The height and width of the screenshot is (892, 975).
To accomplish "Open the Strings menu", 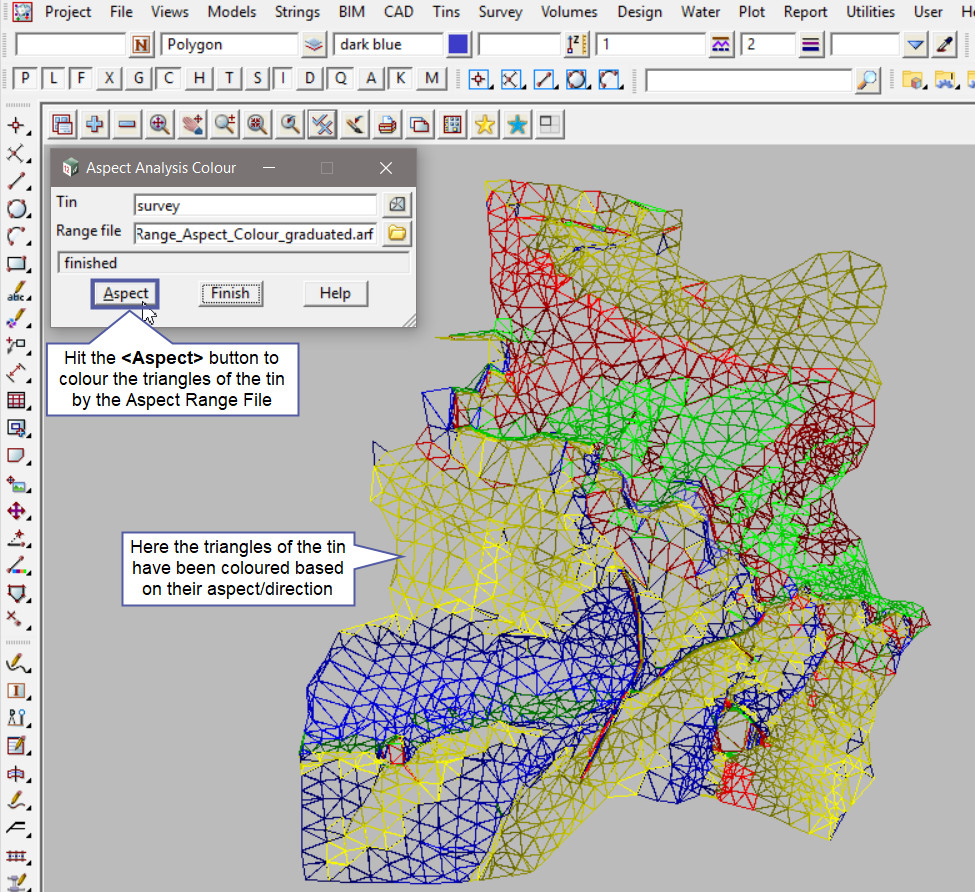I will 295,12.
